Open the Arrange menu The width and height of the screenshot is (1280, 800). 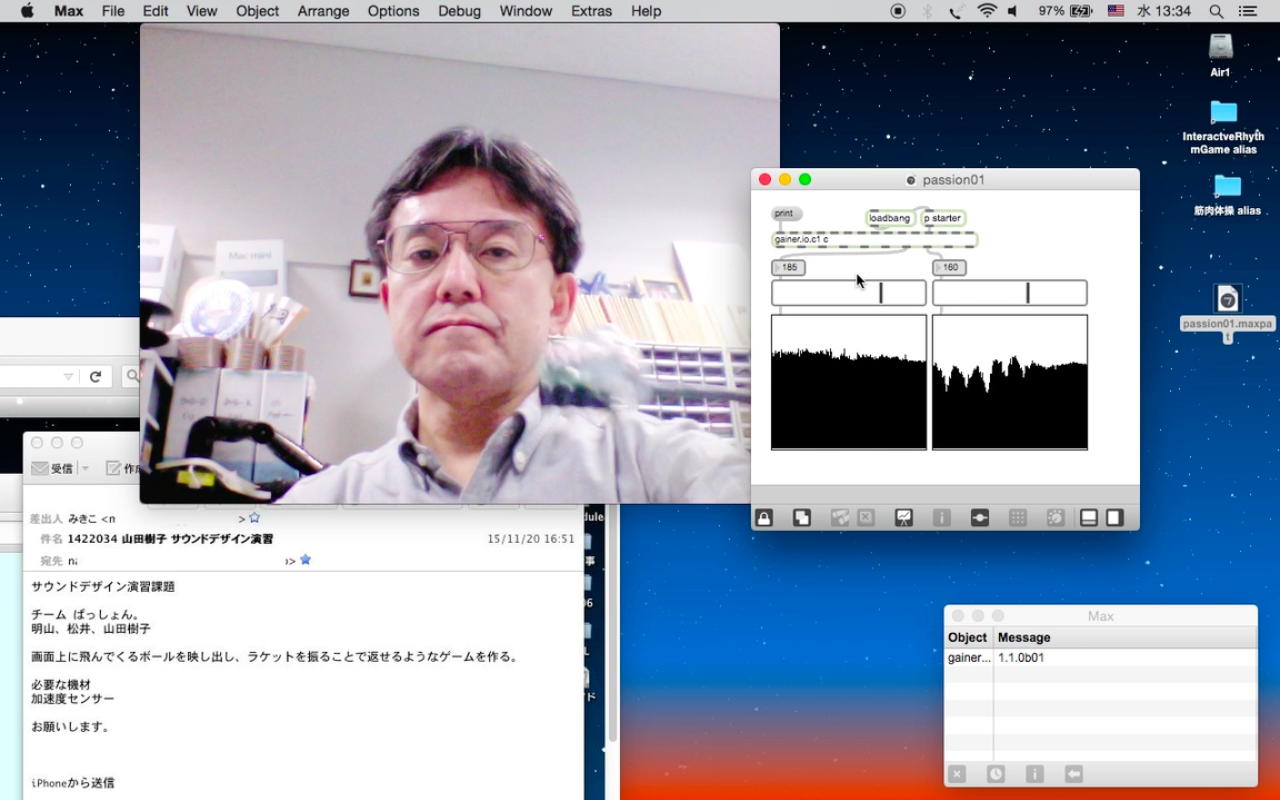pos(323,11)
